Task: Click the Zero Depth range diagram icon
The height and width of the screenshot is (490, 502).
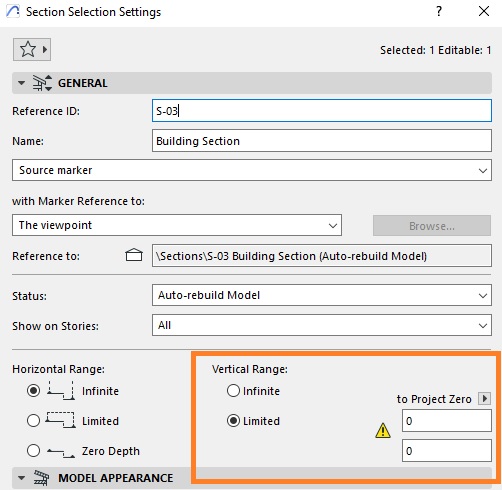Action: click(61, 453)
